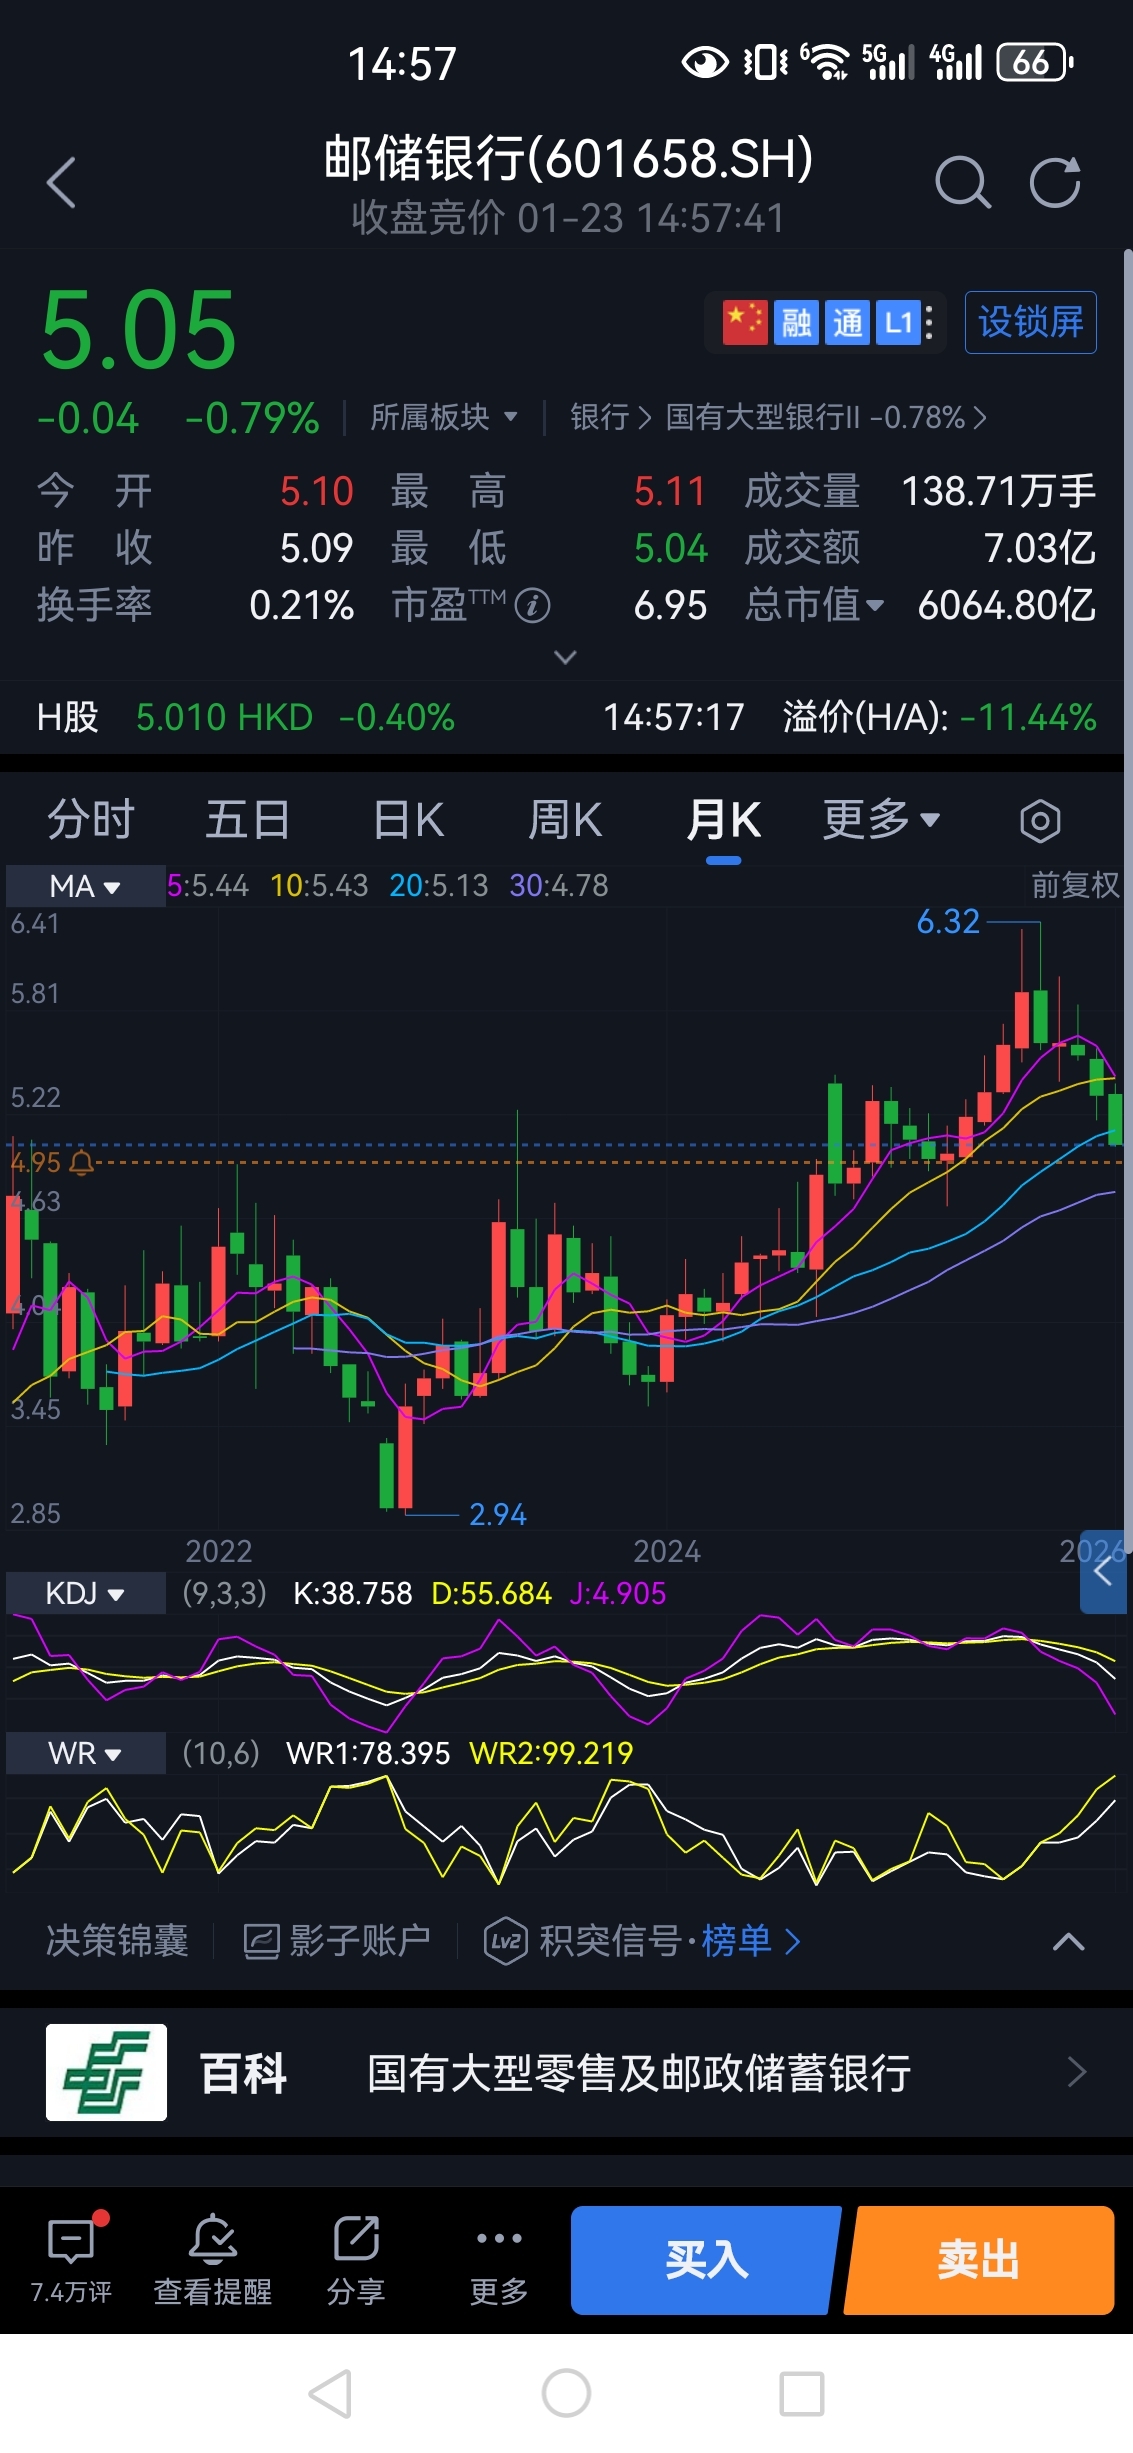Switch to 周K chart tab
The width and height of the screenshot is (1133, 2453).
pos(565,820)
